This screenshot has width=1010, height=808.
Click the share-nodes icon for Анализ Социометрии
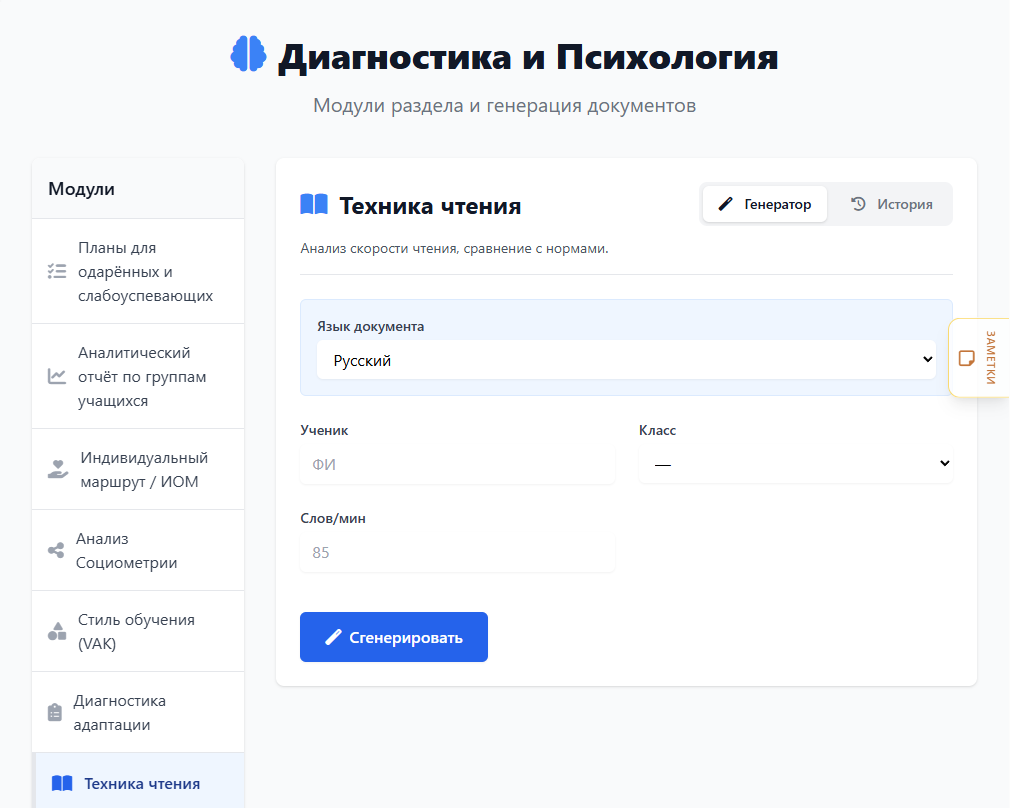56,550
